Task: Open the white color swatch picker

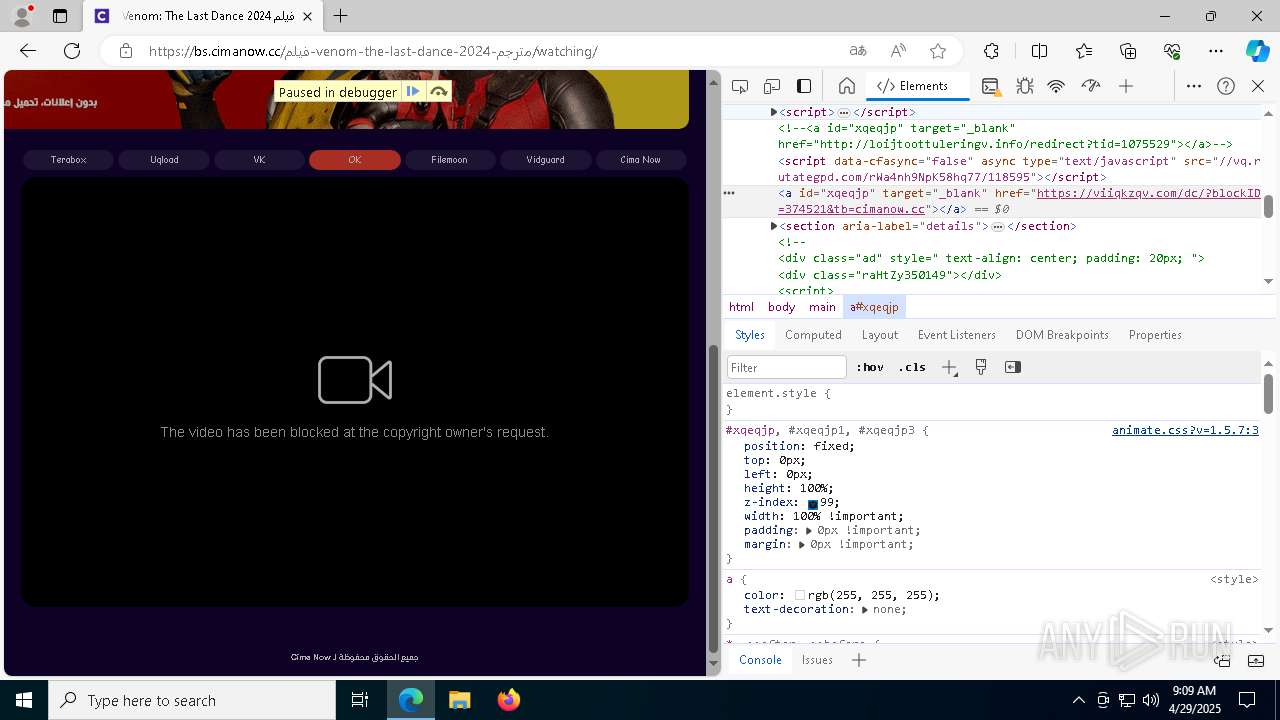Action: [800, 595]
